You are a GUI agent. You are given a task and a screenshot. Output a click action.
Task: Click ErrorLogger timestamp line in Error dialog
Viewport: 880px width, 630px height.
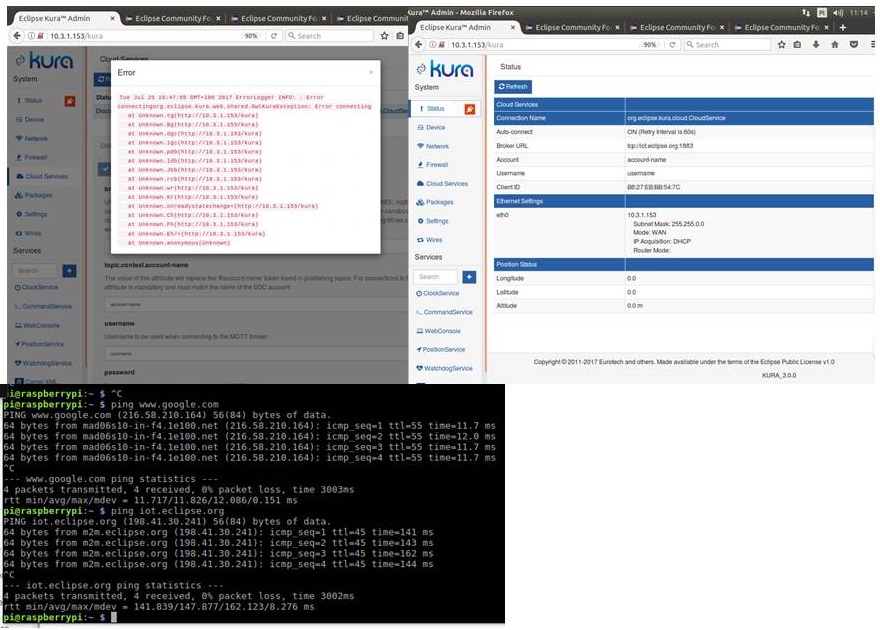[x=222, y=97]
